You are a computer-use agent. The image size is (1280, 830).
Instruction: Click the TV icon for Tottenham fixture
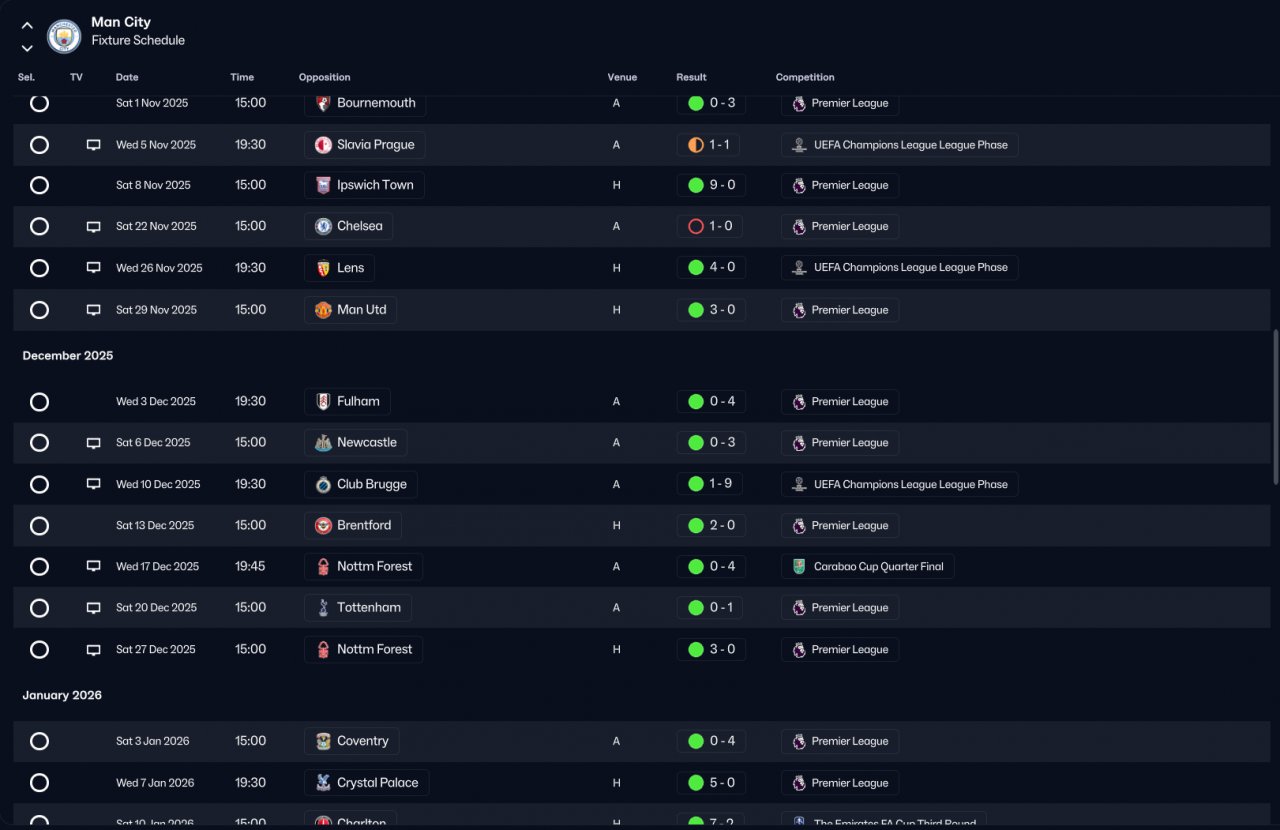(x=93, y=608)
